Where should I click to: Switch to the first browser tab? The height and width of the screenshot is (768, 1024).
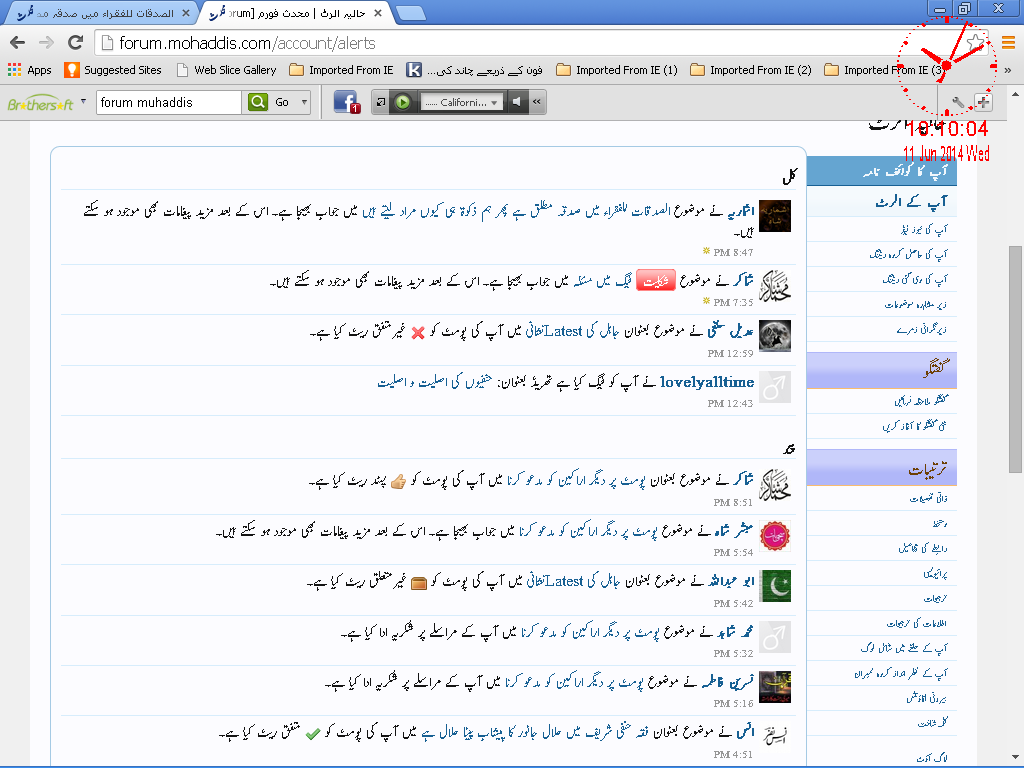(x=103, y=13)
